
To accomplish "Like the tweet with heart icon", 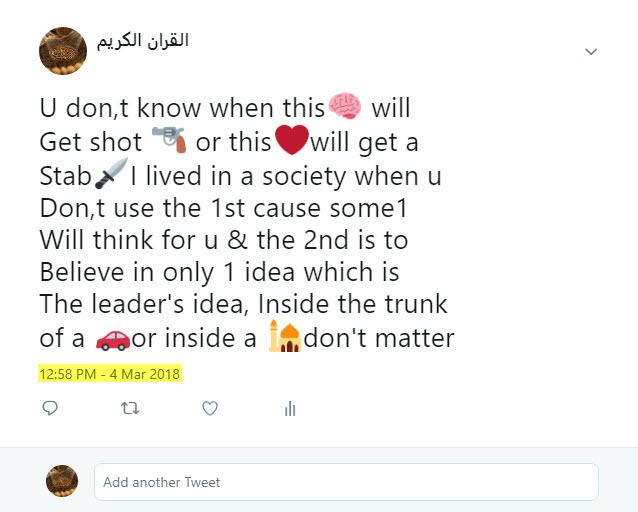I will click(210, 408).
